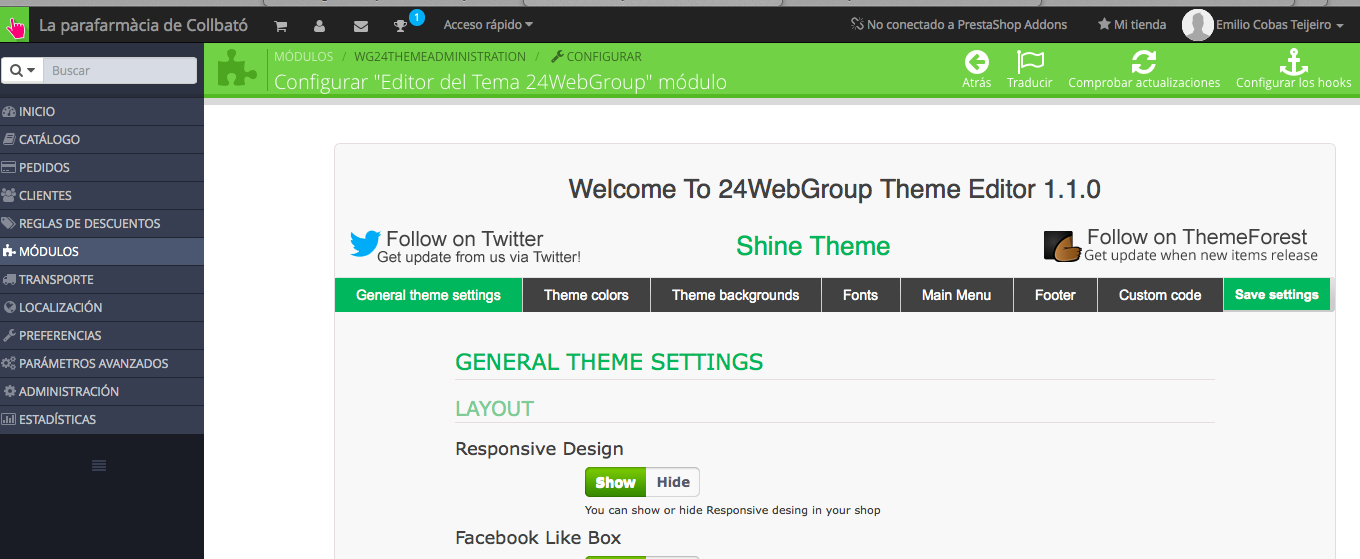Viewport: 1360px width, 559px height.
Task: Switch to Fonts tab
Action: click(860, 295)
